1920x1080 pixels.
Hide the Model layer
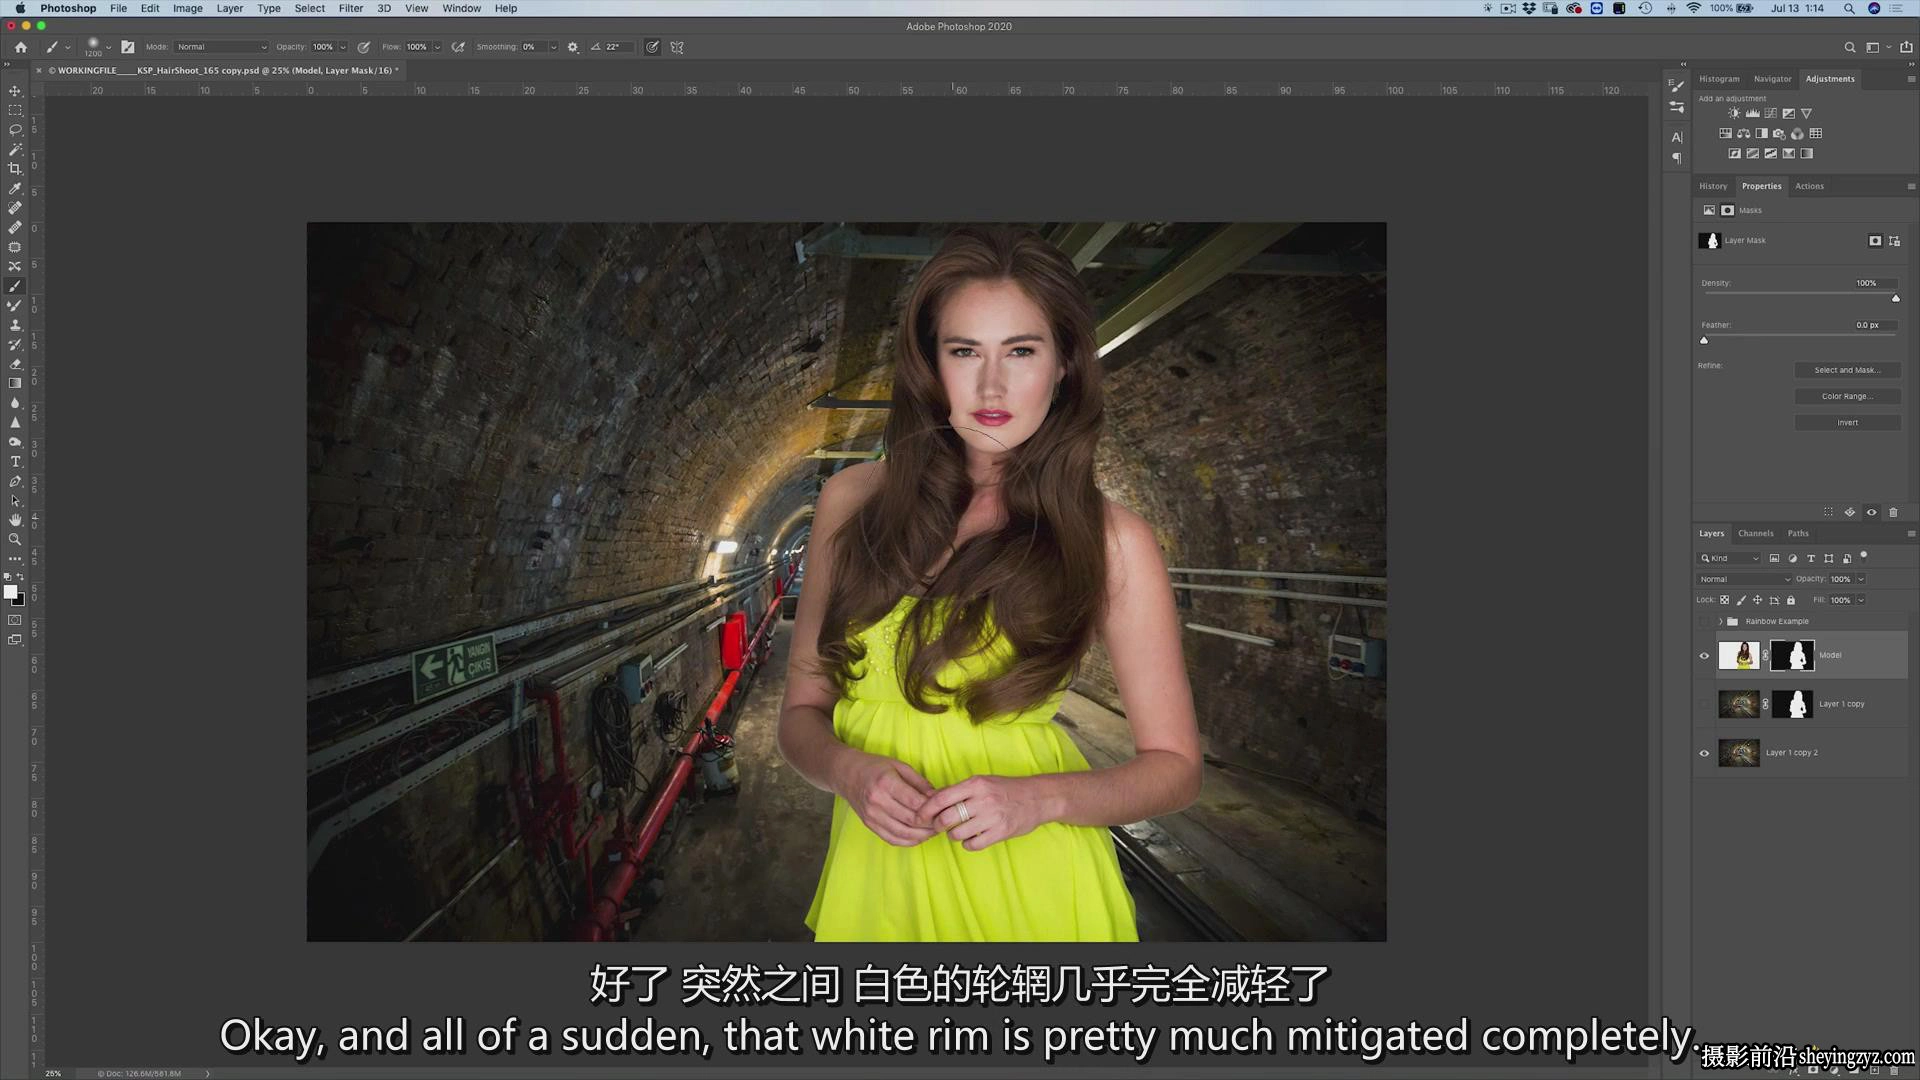[x=1705, y=656]
